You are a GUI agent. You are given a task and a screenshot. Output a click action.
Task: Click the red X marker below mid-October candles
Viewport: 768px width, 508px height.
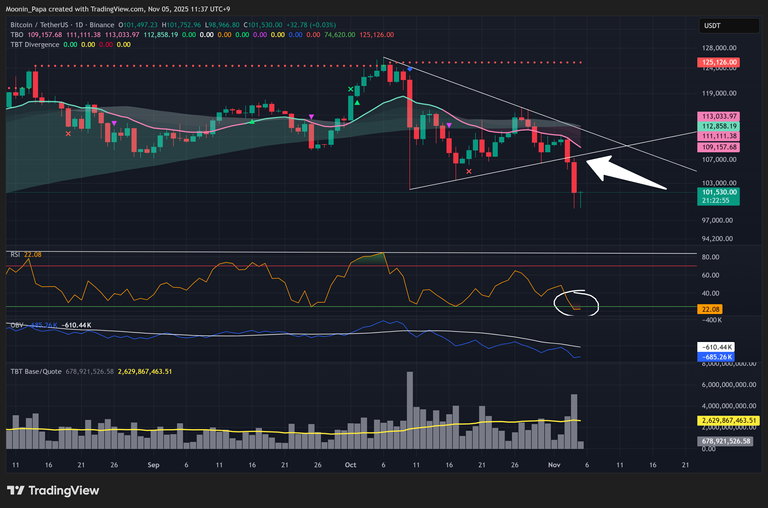click(x=470, y=172)
